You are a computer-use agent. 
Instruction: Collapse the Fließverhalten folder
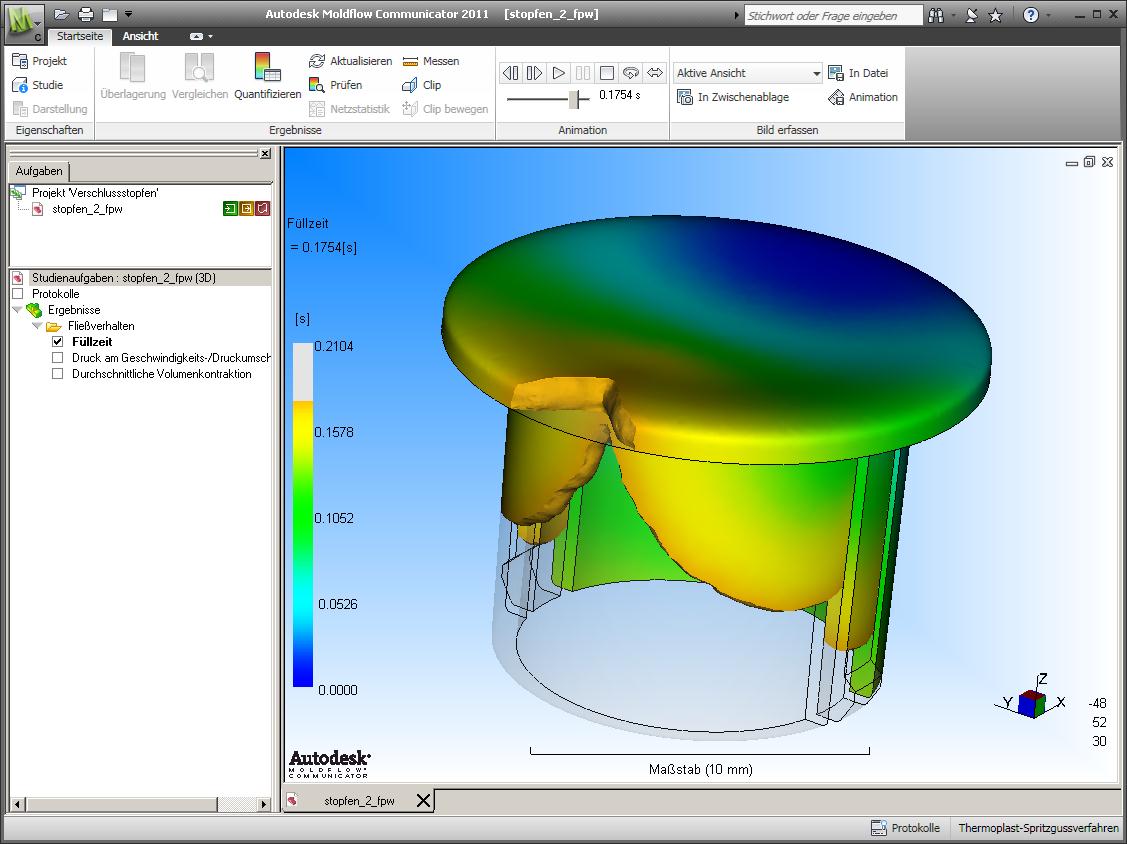tap(37, 326)
